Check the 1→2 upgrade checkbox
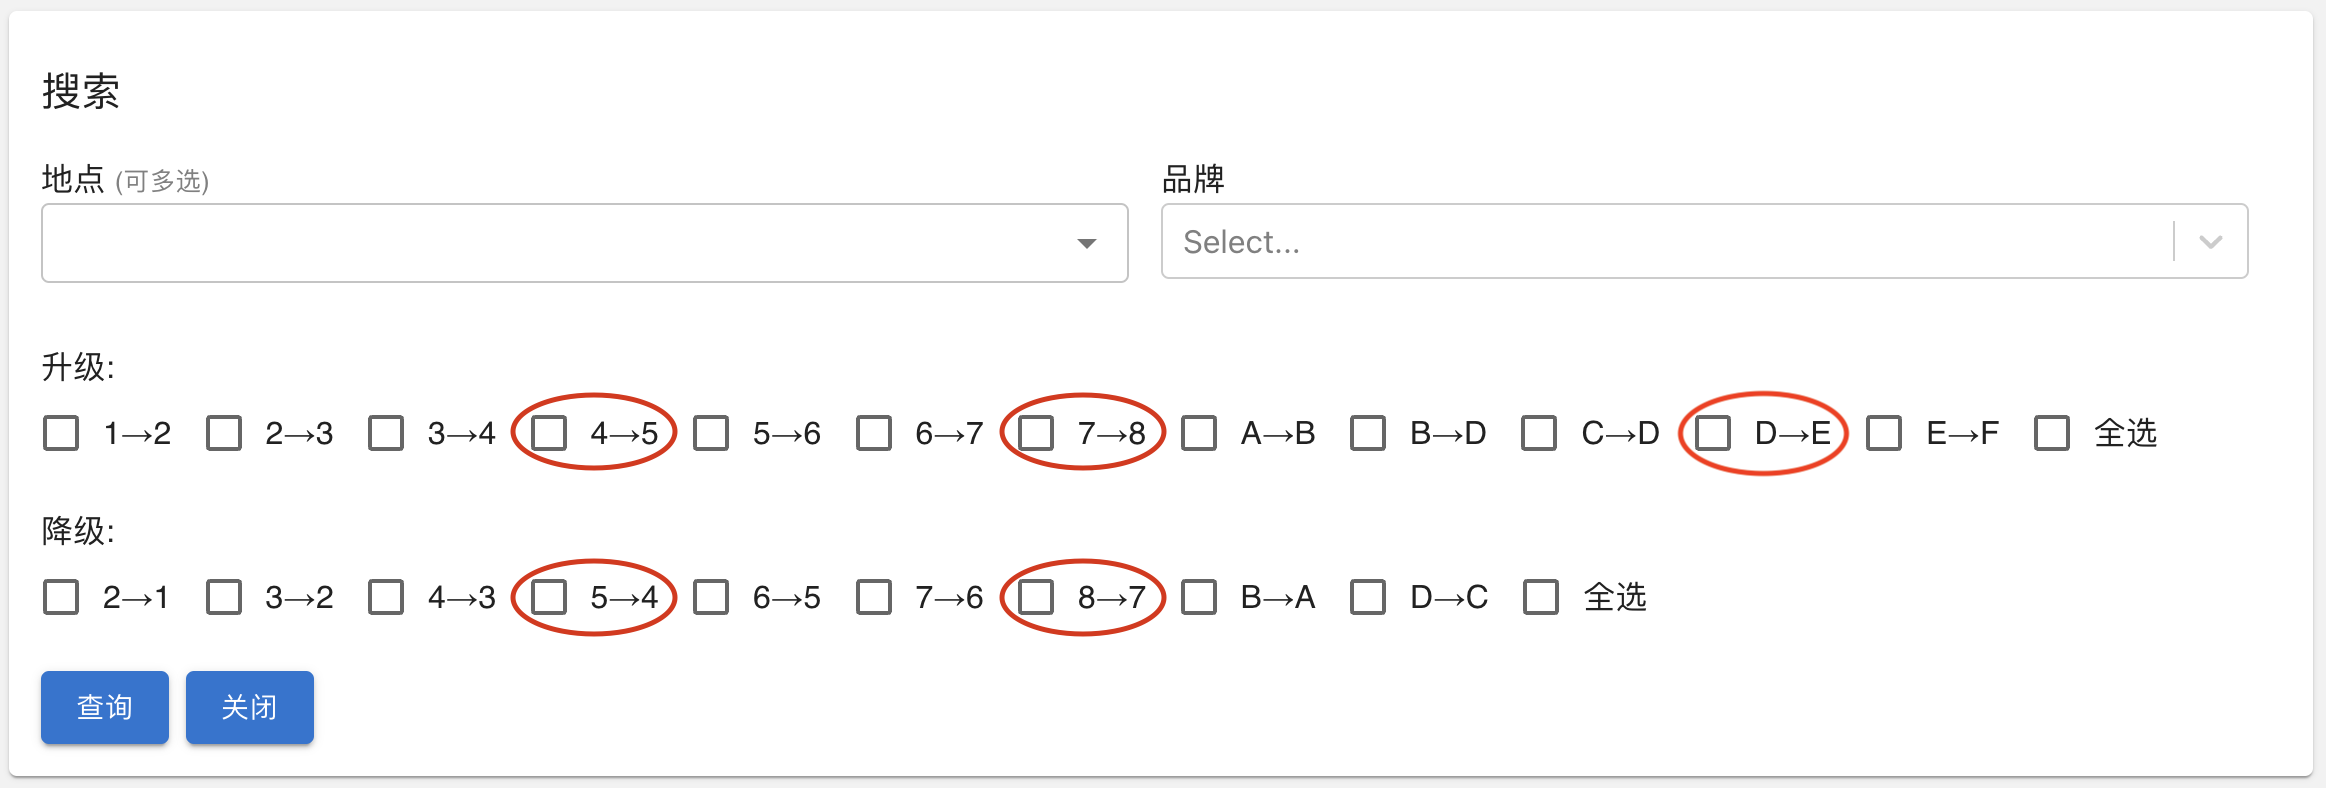Screen dimensions: 2326x788 (61, 434)
